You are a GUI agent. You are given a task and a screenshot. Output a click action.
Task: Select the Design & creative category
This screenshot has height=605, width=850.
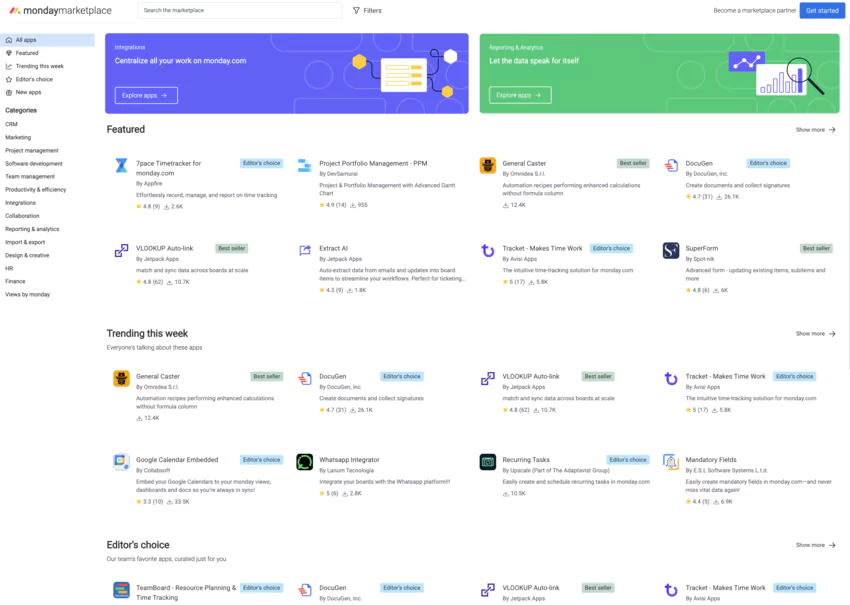[27, 255]
